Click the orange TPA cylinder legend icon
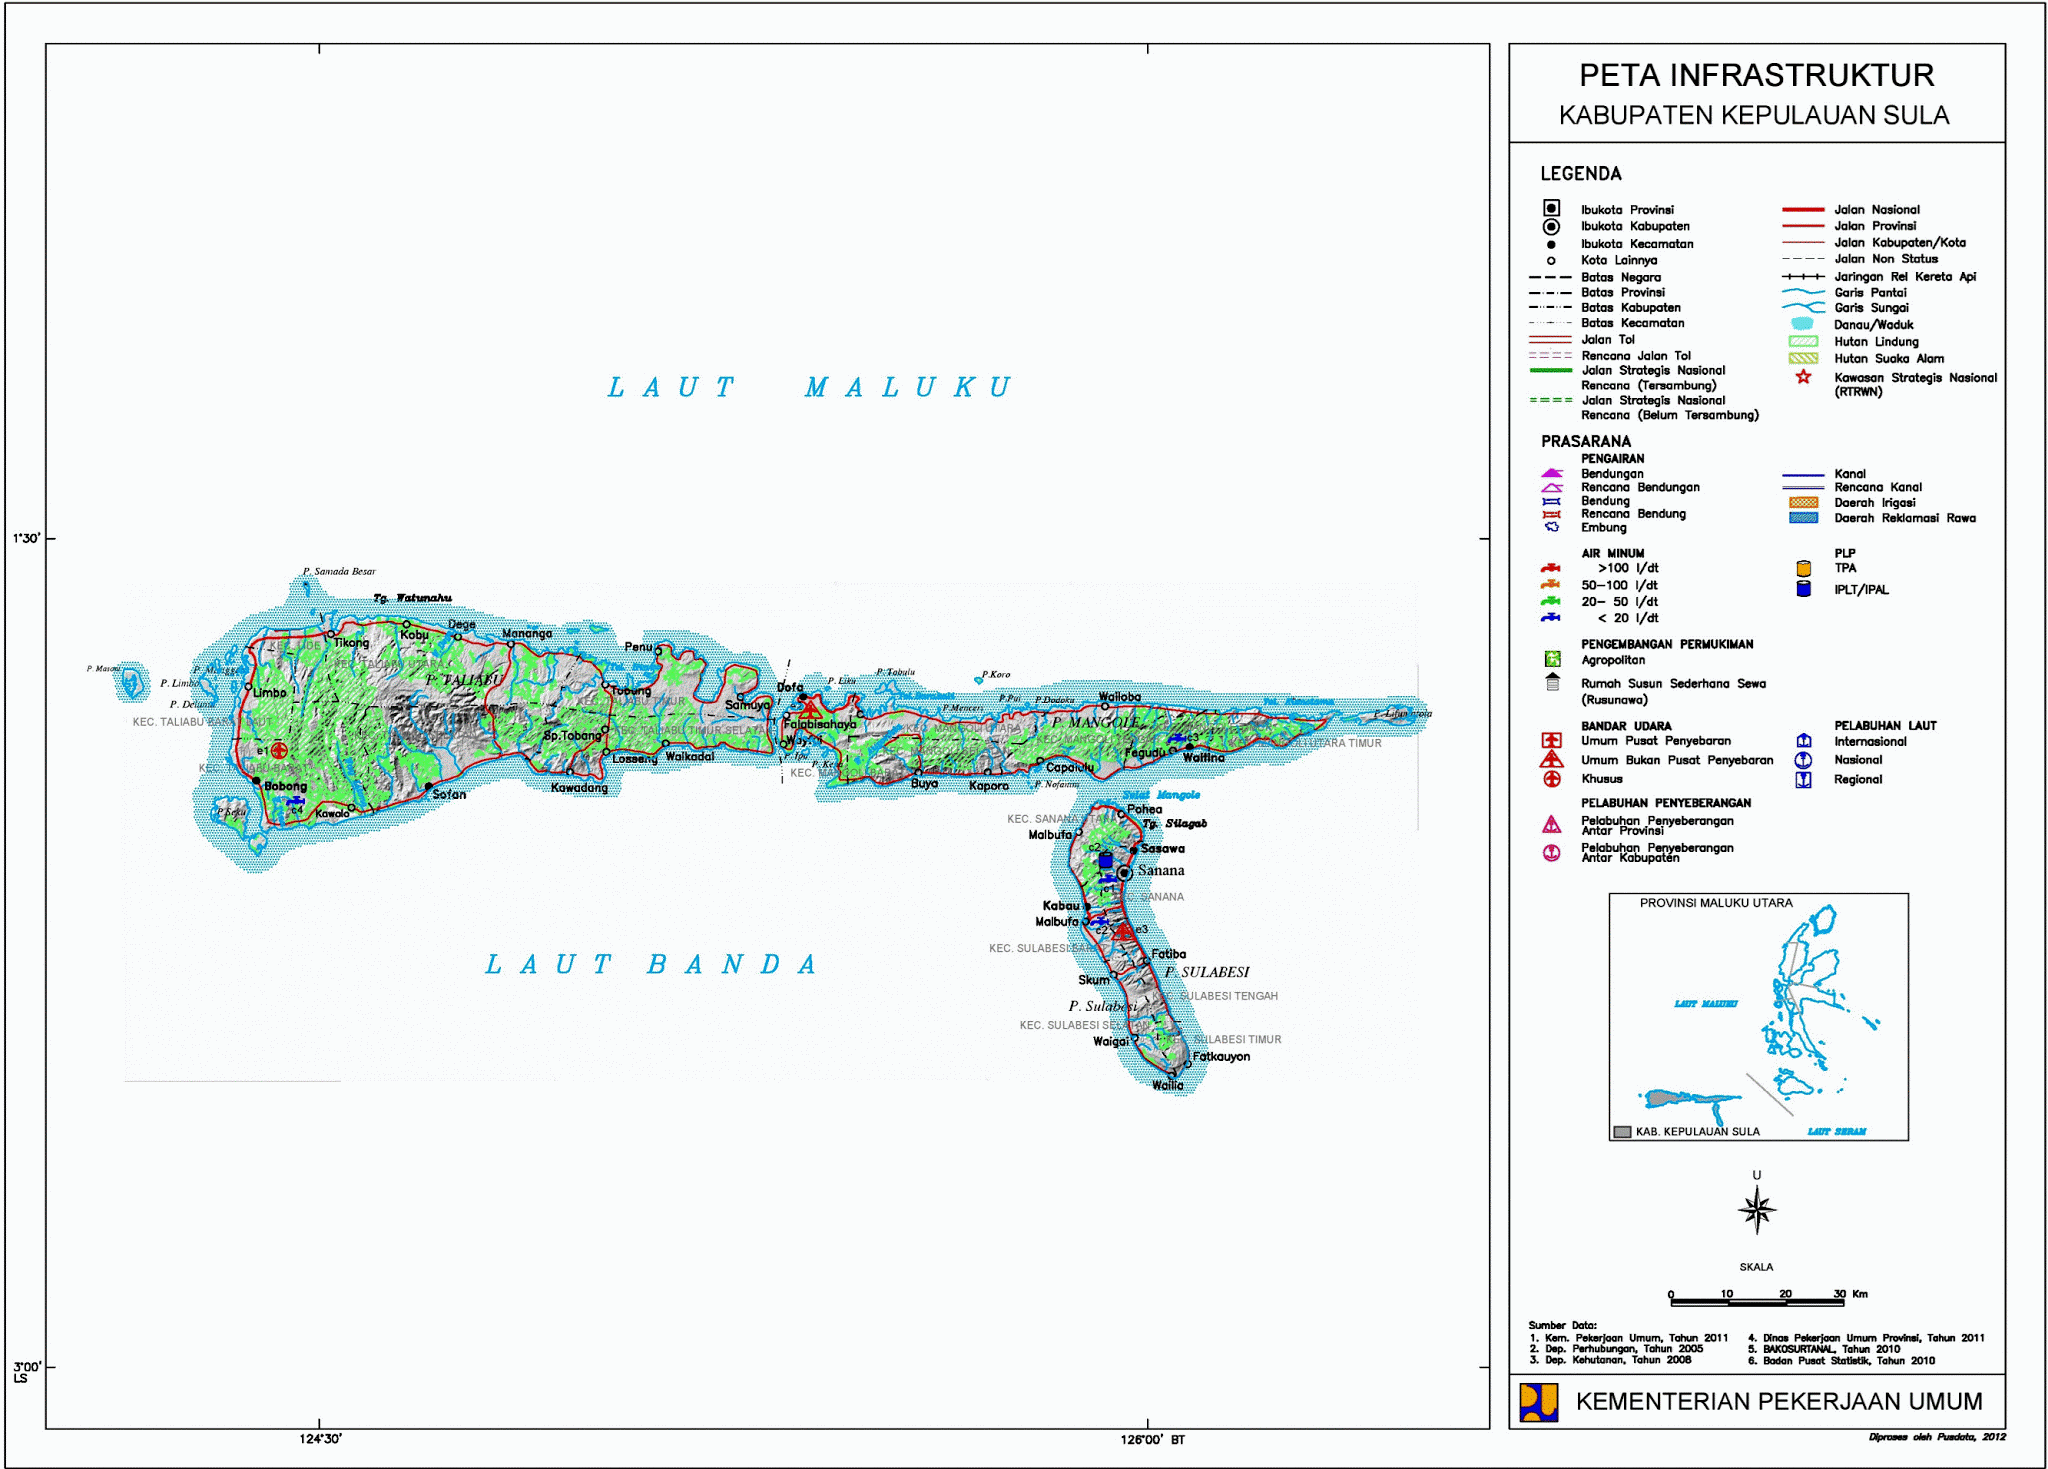This screenshot has width=2048, height=1469. click(x=1803, y=569)
